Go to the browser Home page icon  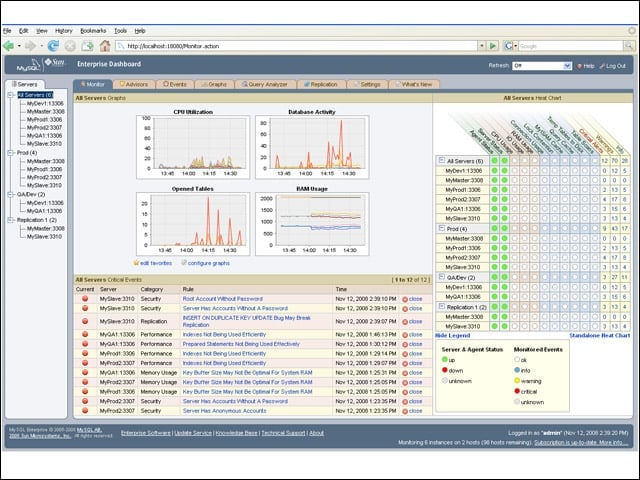click(105, 46)
